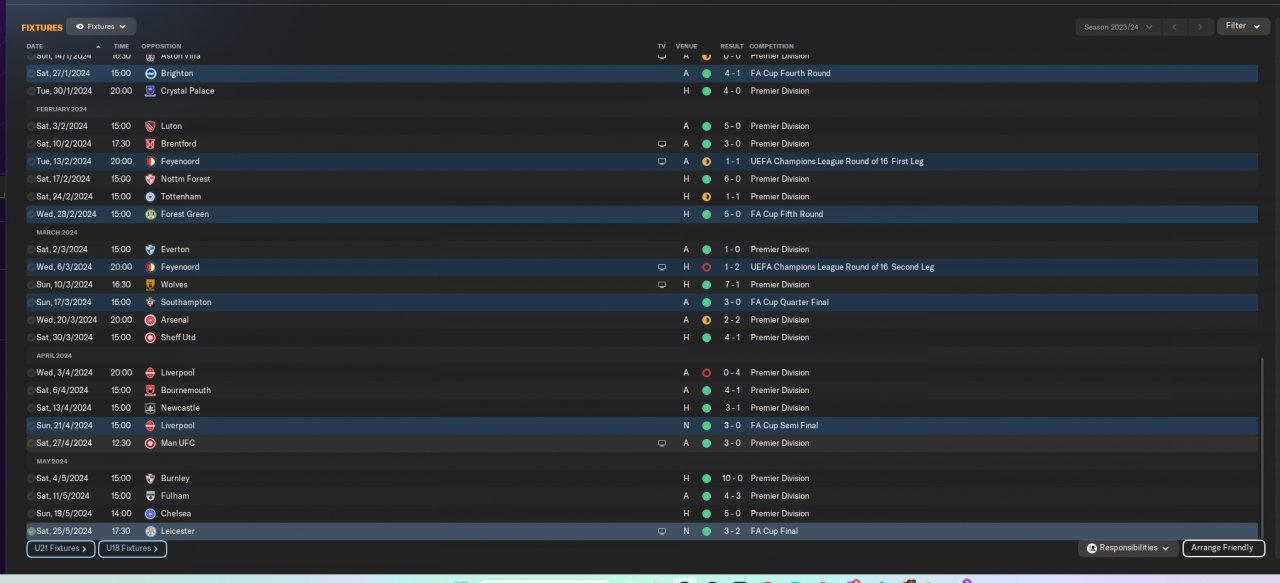The height and width of the screenshot is (583, 1280).
Task: Sort by Venue column header
Action: [686, 46]
